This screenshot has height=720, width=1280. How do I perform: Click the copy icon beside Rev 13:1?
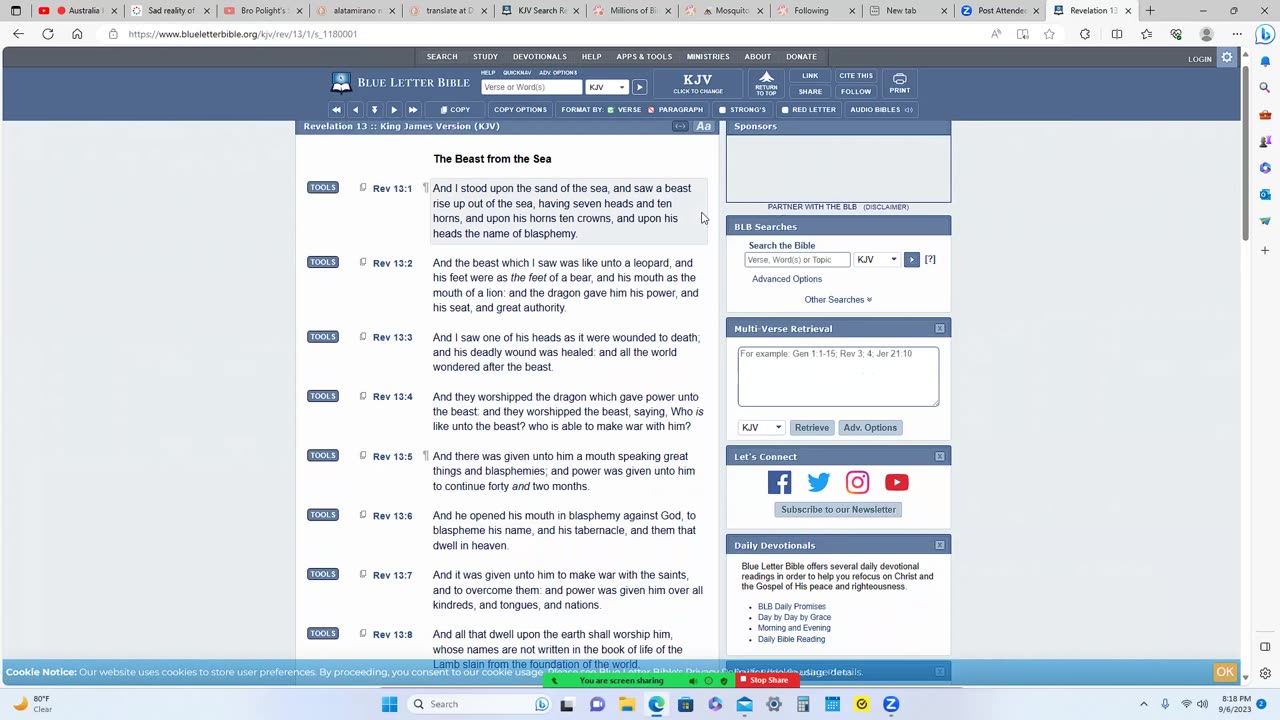pos(363,187)
